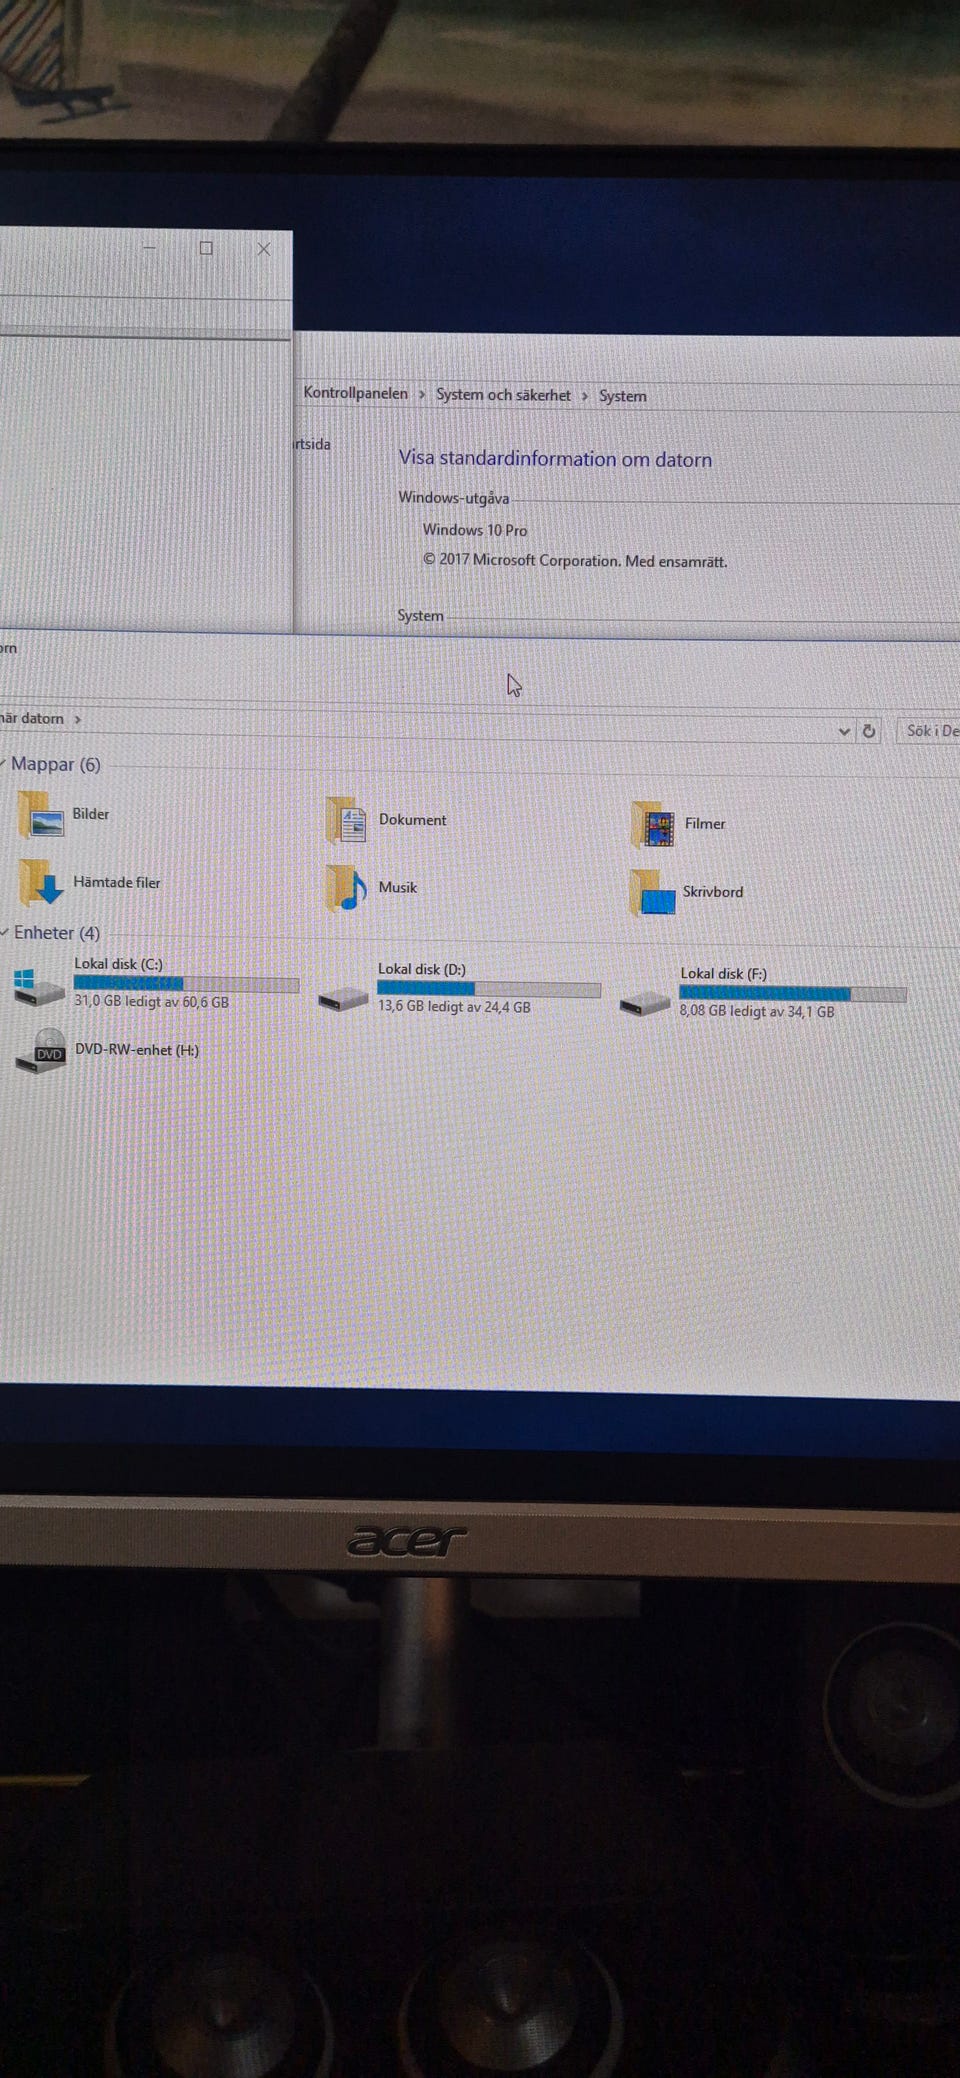This screenshot has width=960, height=2078.
Task: Focus the search box in File Explorer
Action: pyautogui.click(x=928, y=731)
